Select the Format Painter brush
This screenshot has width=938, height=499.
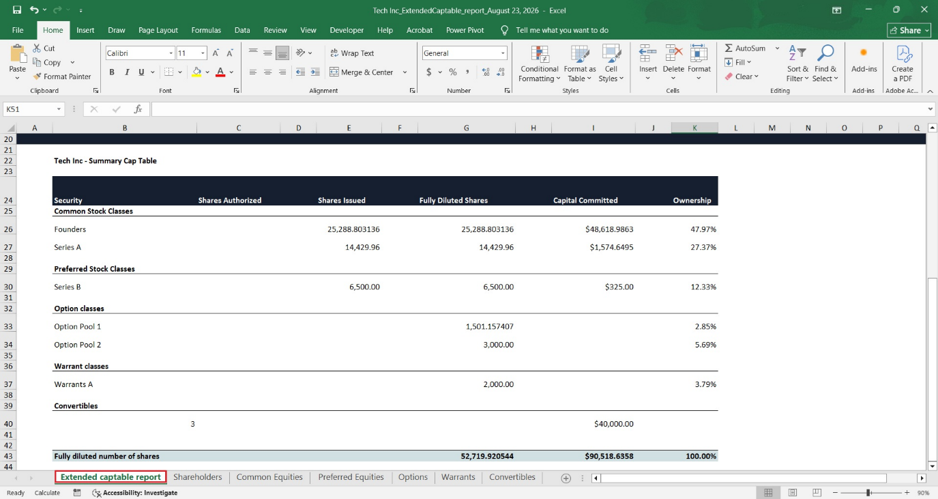click(37, 77)
